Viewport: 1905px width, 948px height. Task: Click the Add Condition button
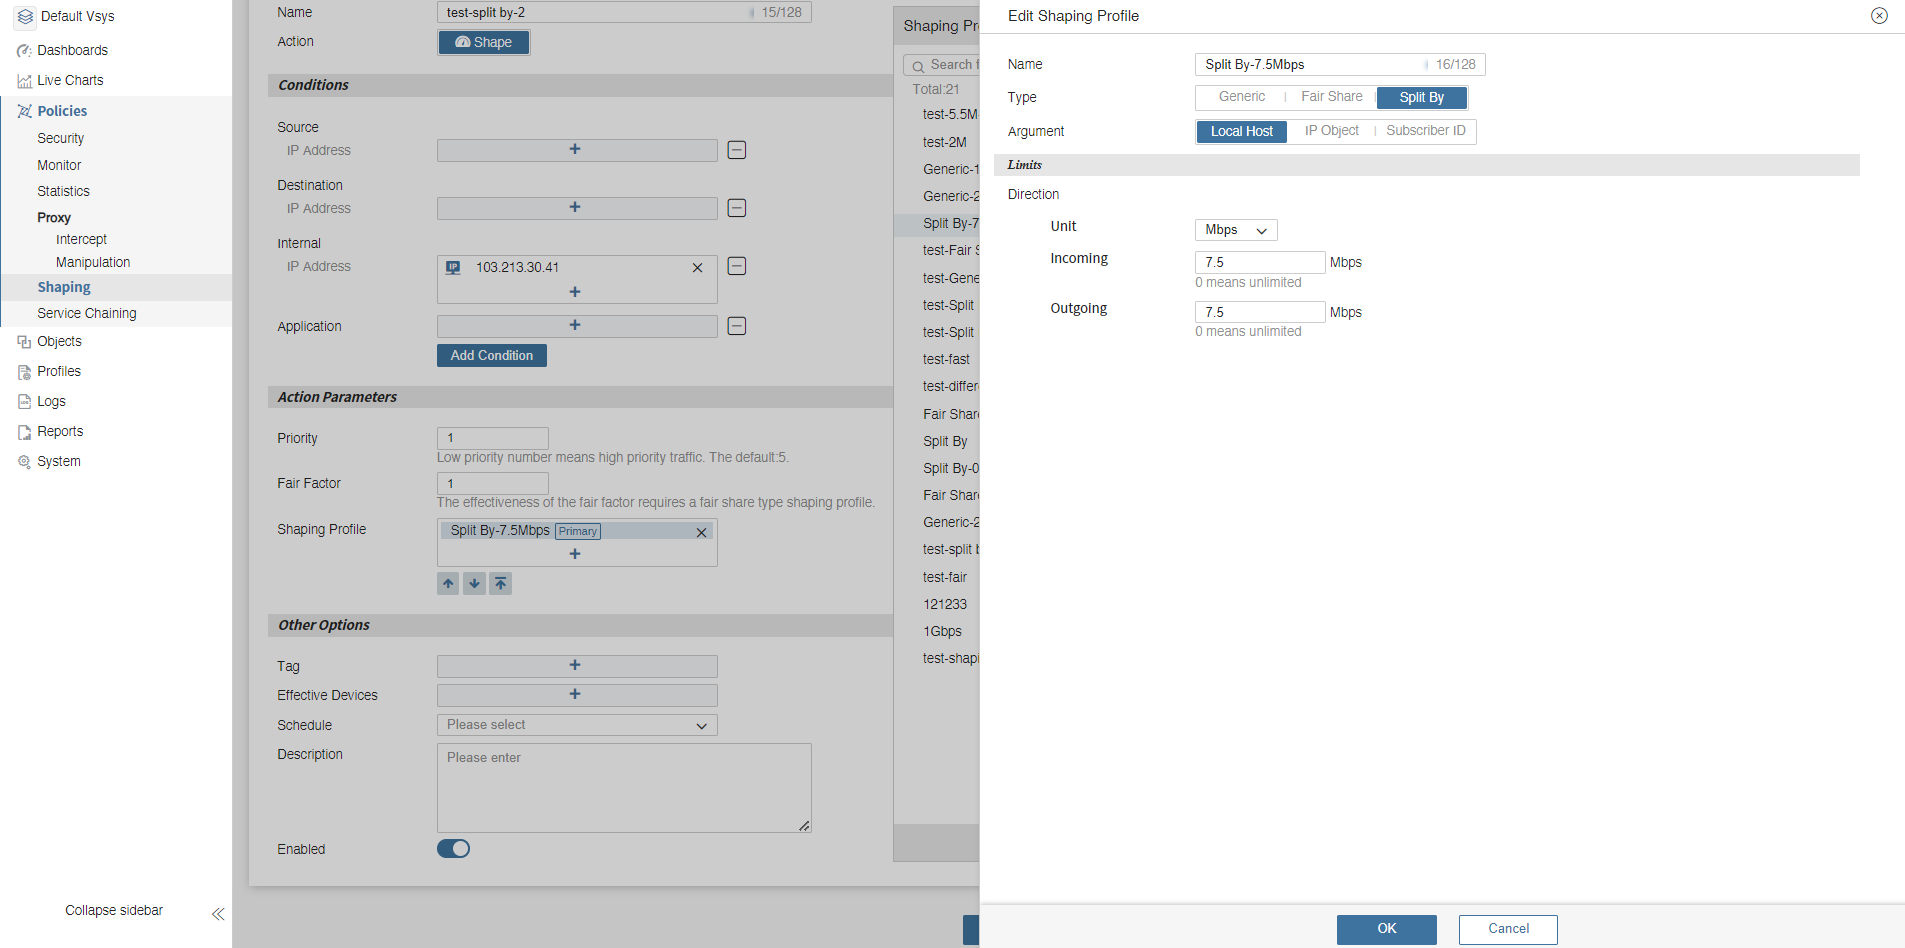pyautogui.click(x=491, y=356)
